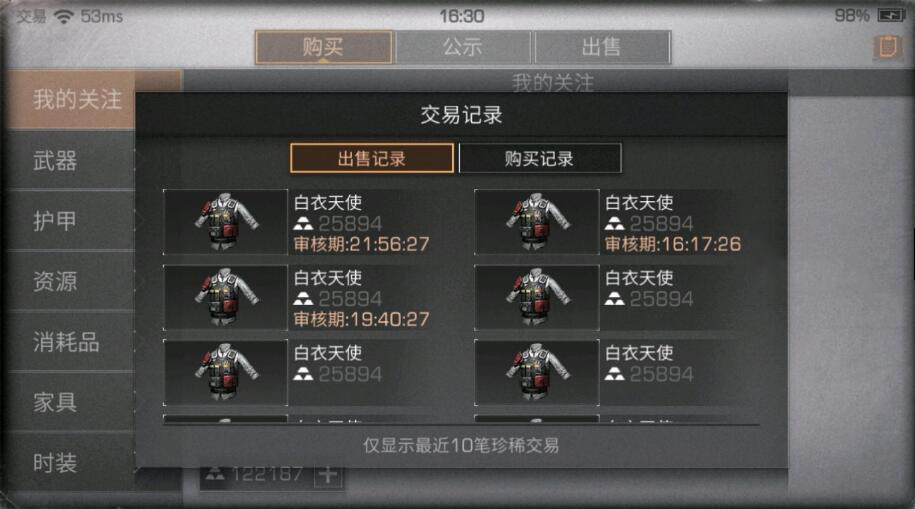Viewport: 915px width, 509px height.
Task: Open the trade record clipboard icon
Action: coord(887,47)
